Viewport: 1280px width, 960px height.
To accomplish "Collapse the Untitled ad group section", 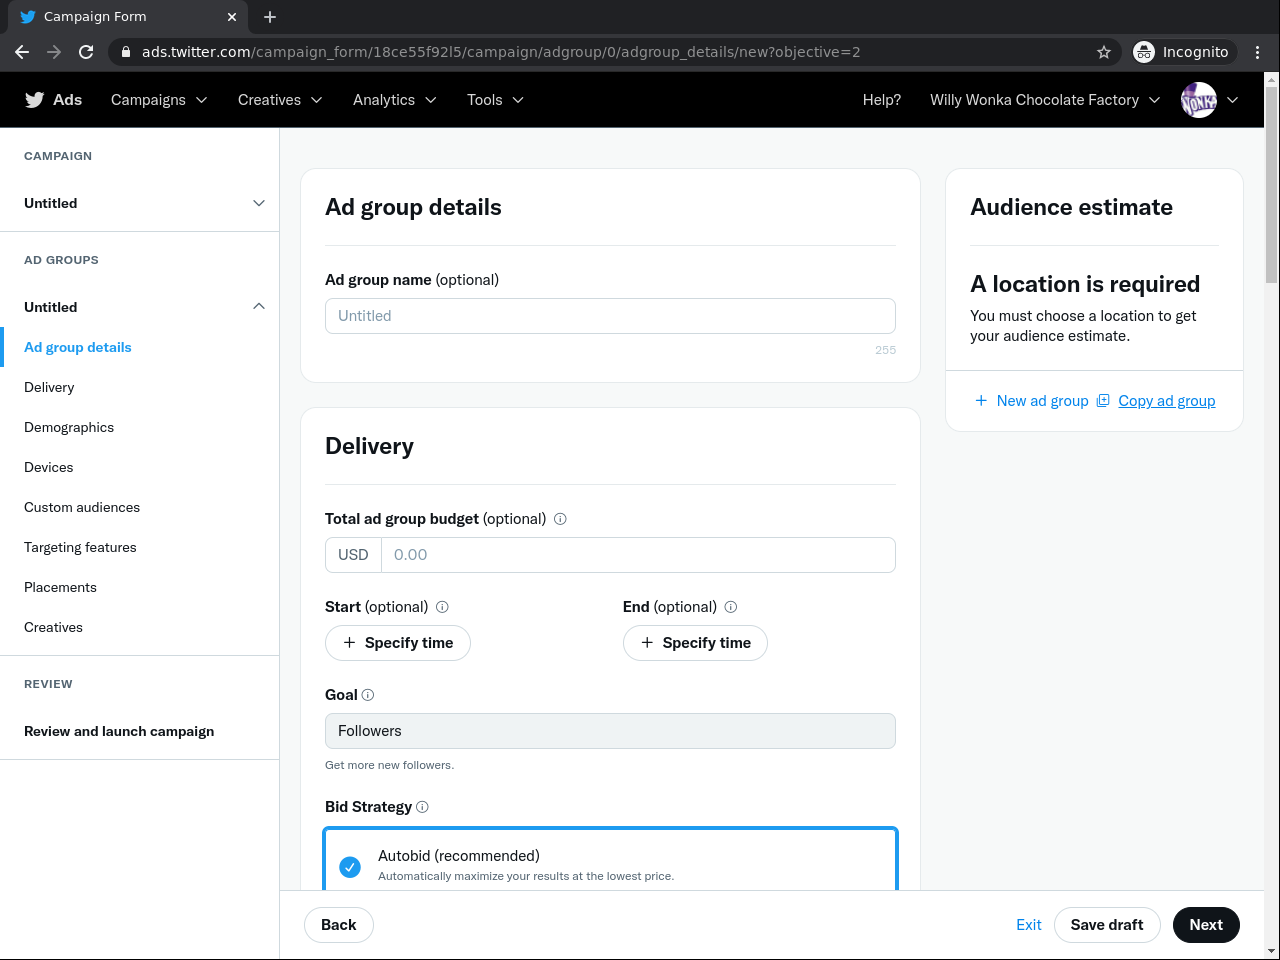I will (259, 307).
